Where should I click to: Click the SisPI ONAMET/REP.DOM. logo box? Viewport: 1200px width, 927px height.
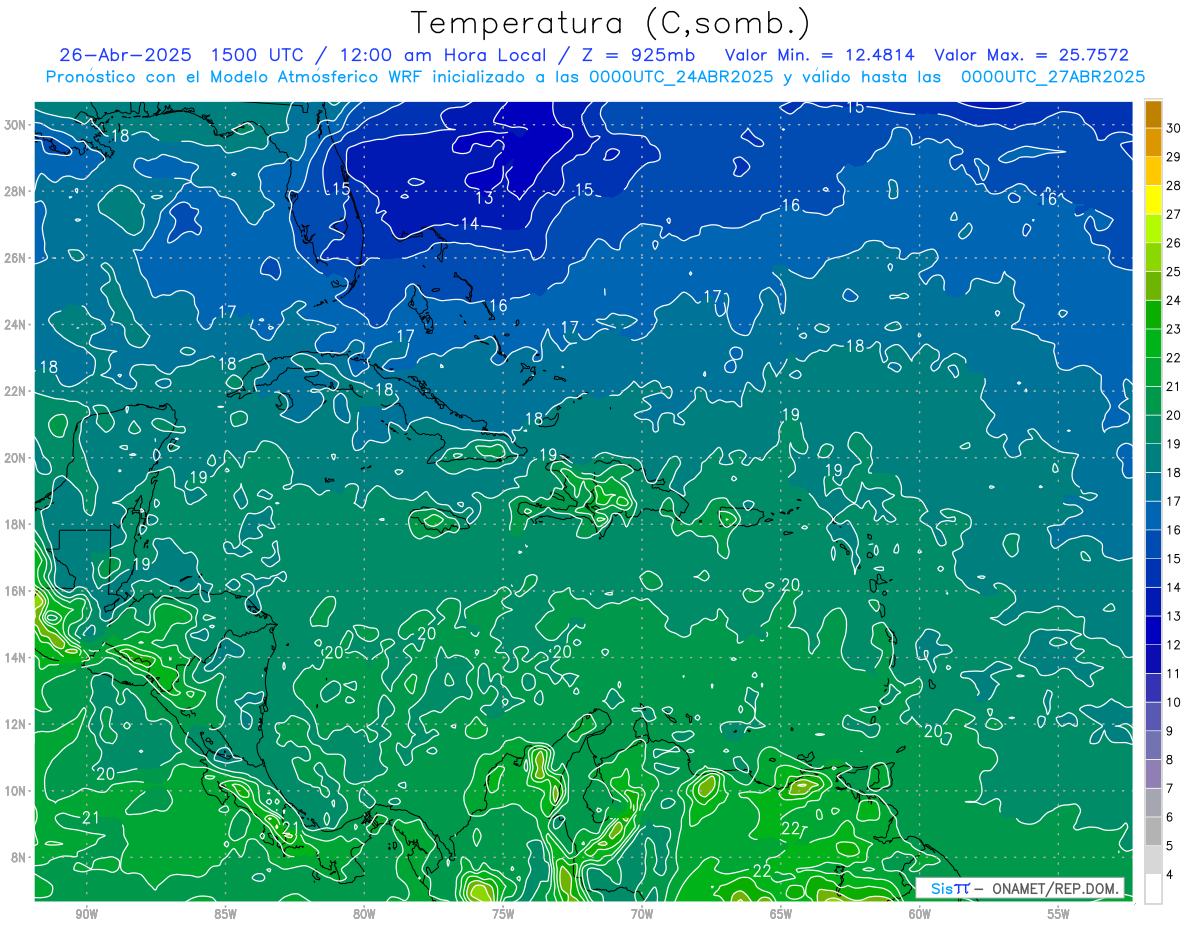[x=1019, y=888]
